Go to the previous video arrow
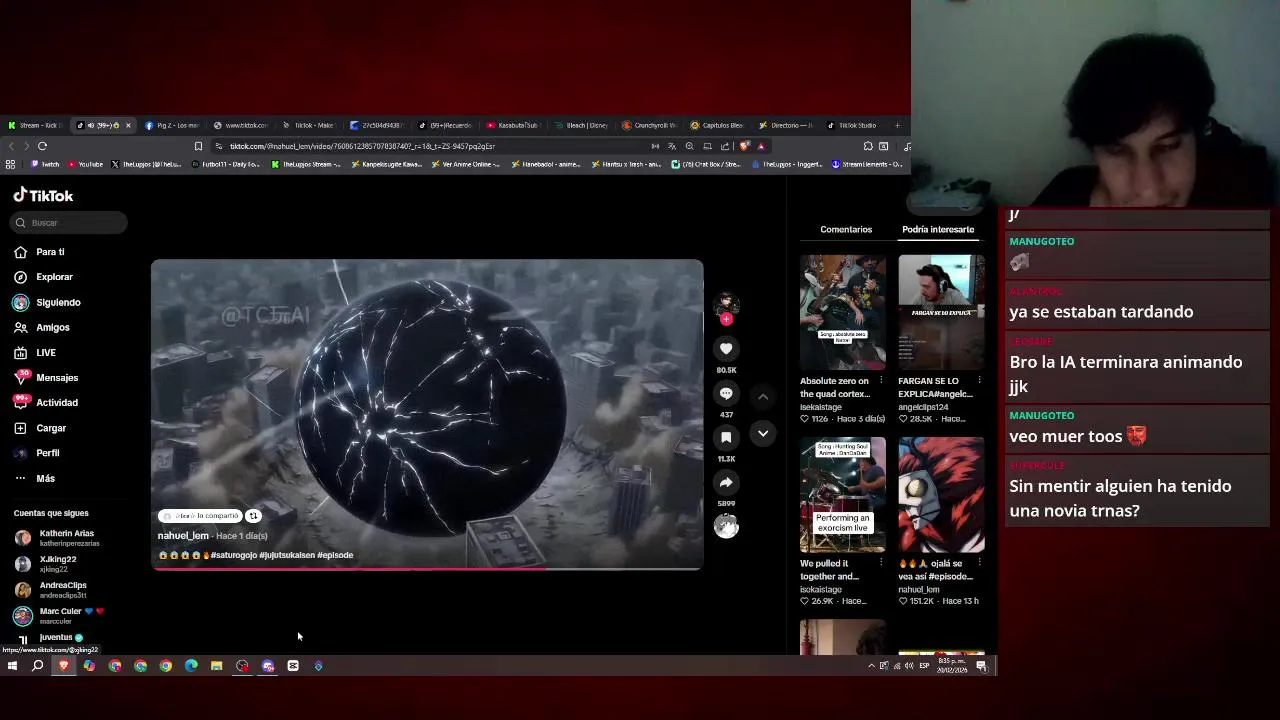The image size is (1280, 720). pos(762,397)
